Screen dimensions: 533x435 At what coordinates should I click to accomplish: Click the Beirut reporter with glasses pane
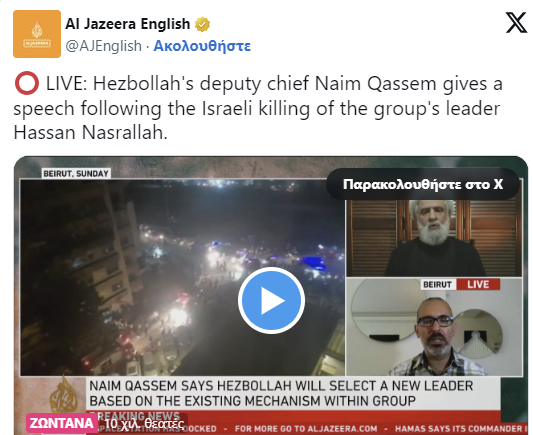[x=434, y=327]
